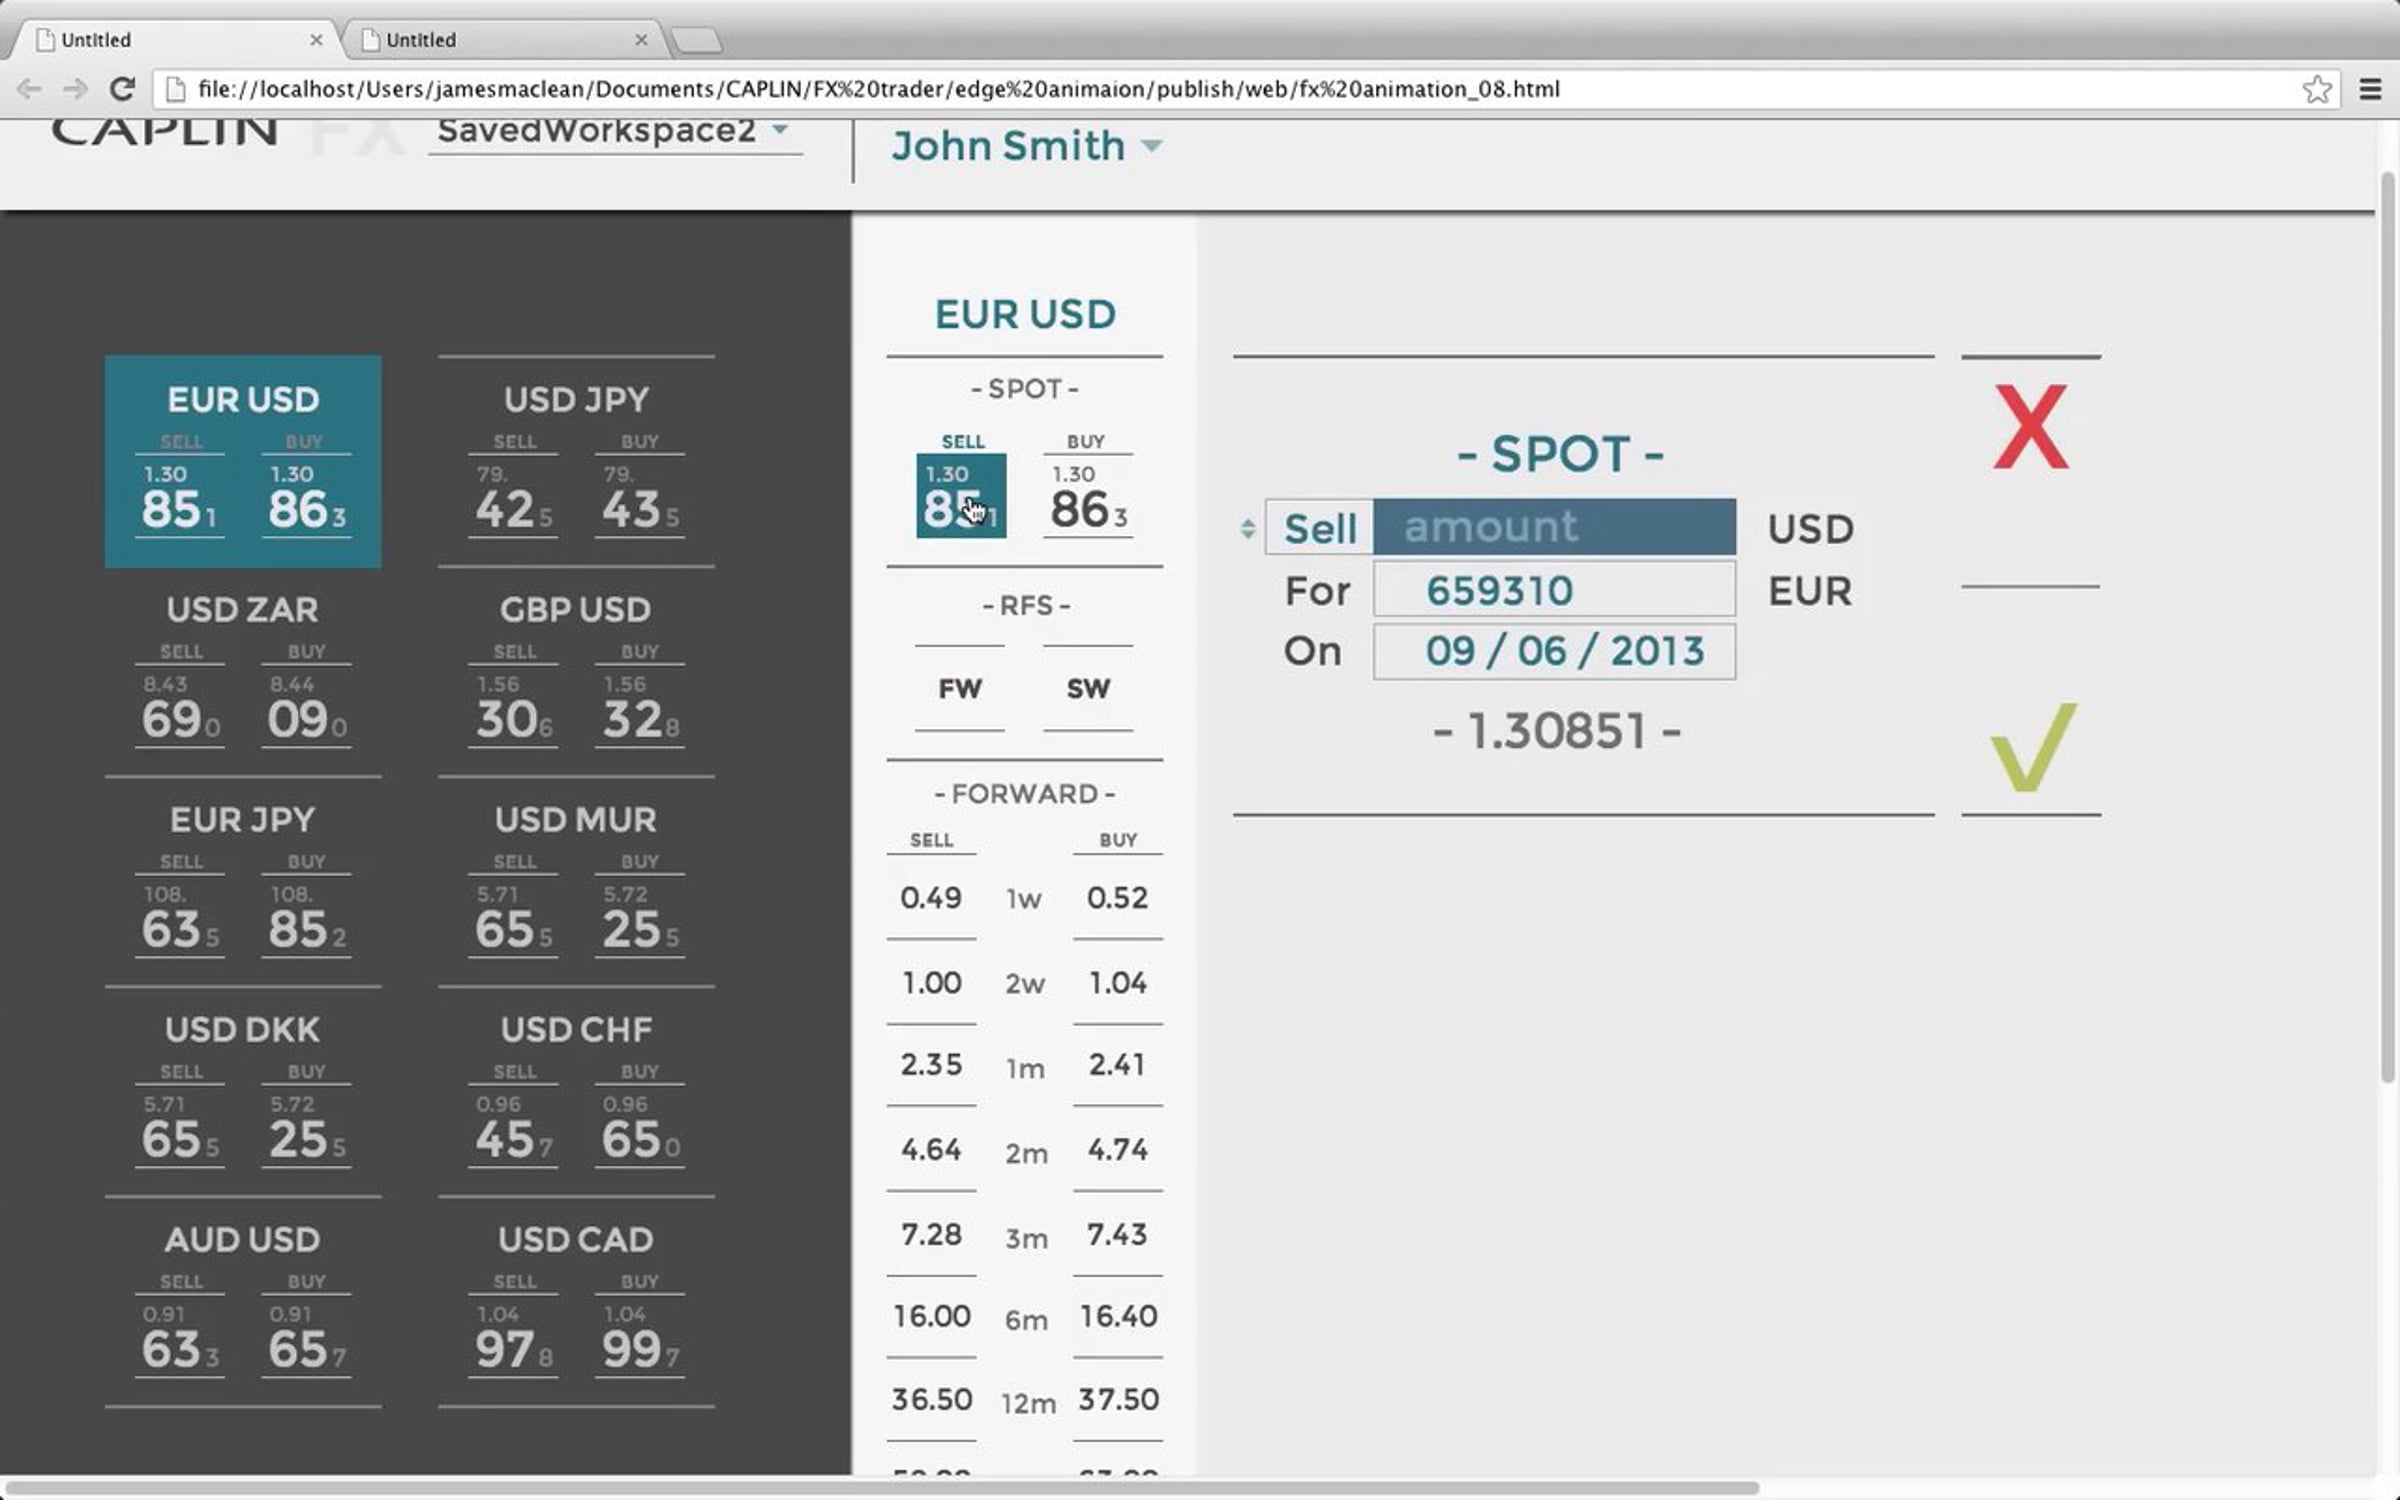
Task: Select the FW option under RFS
Action: [x=959, y=688]
